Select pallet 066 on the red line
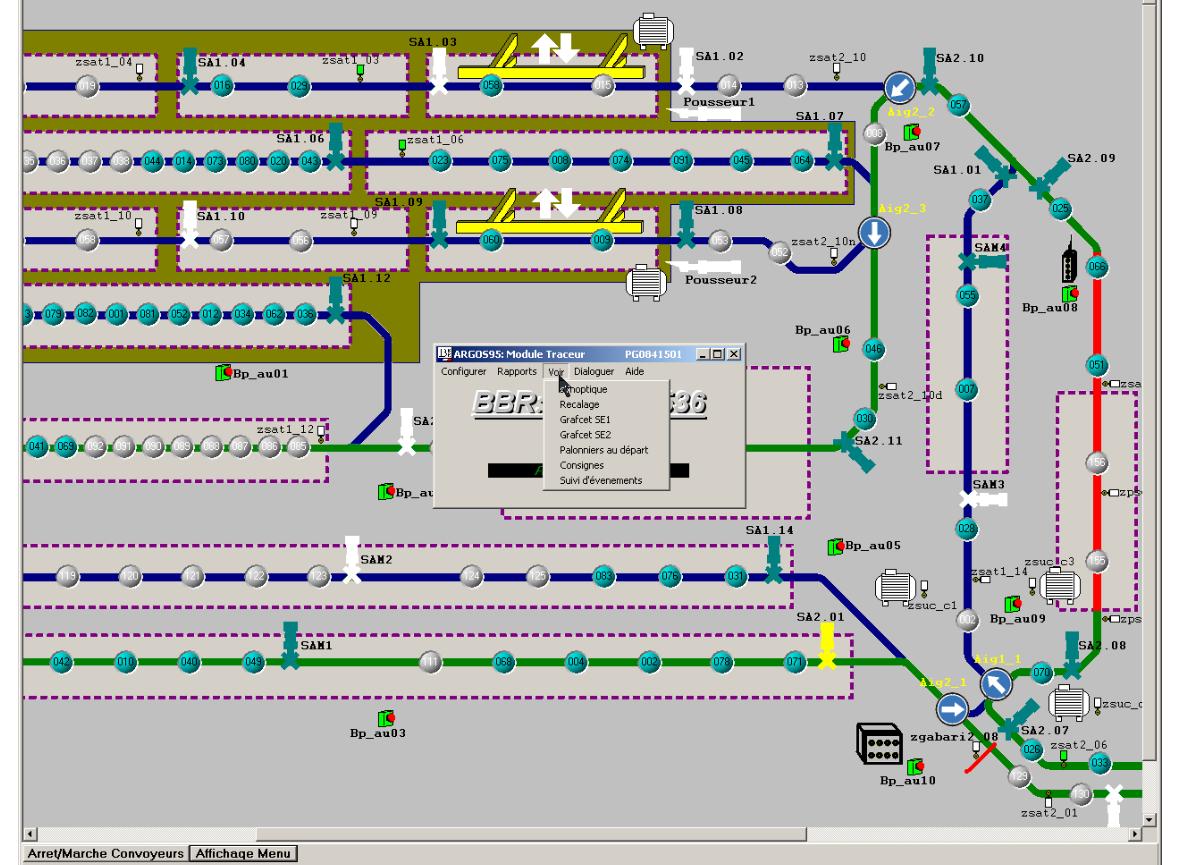1179x865 pixels. (x=1097, y=266)
